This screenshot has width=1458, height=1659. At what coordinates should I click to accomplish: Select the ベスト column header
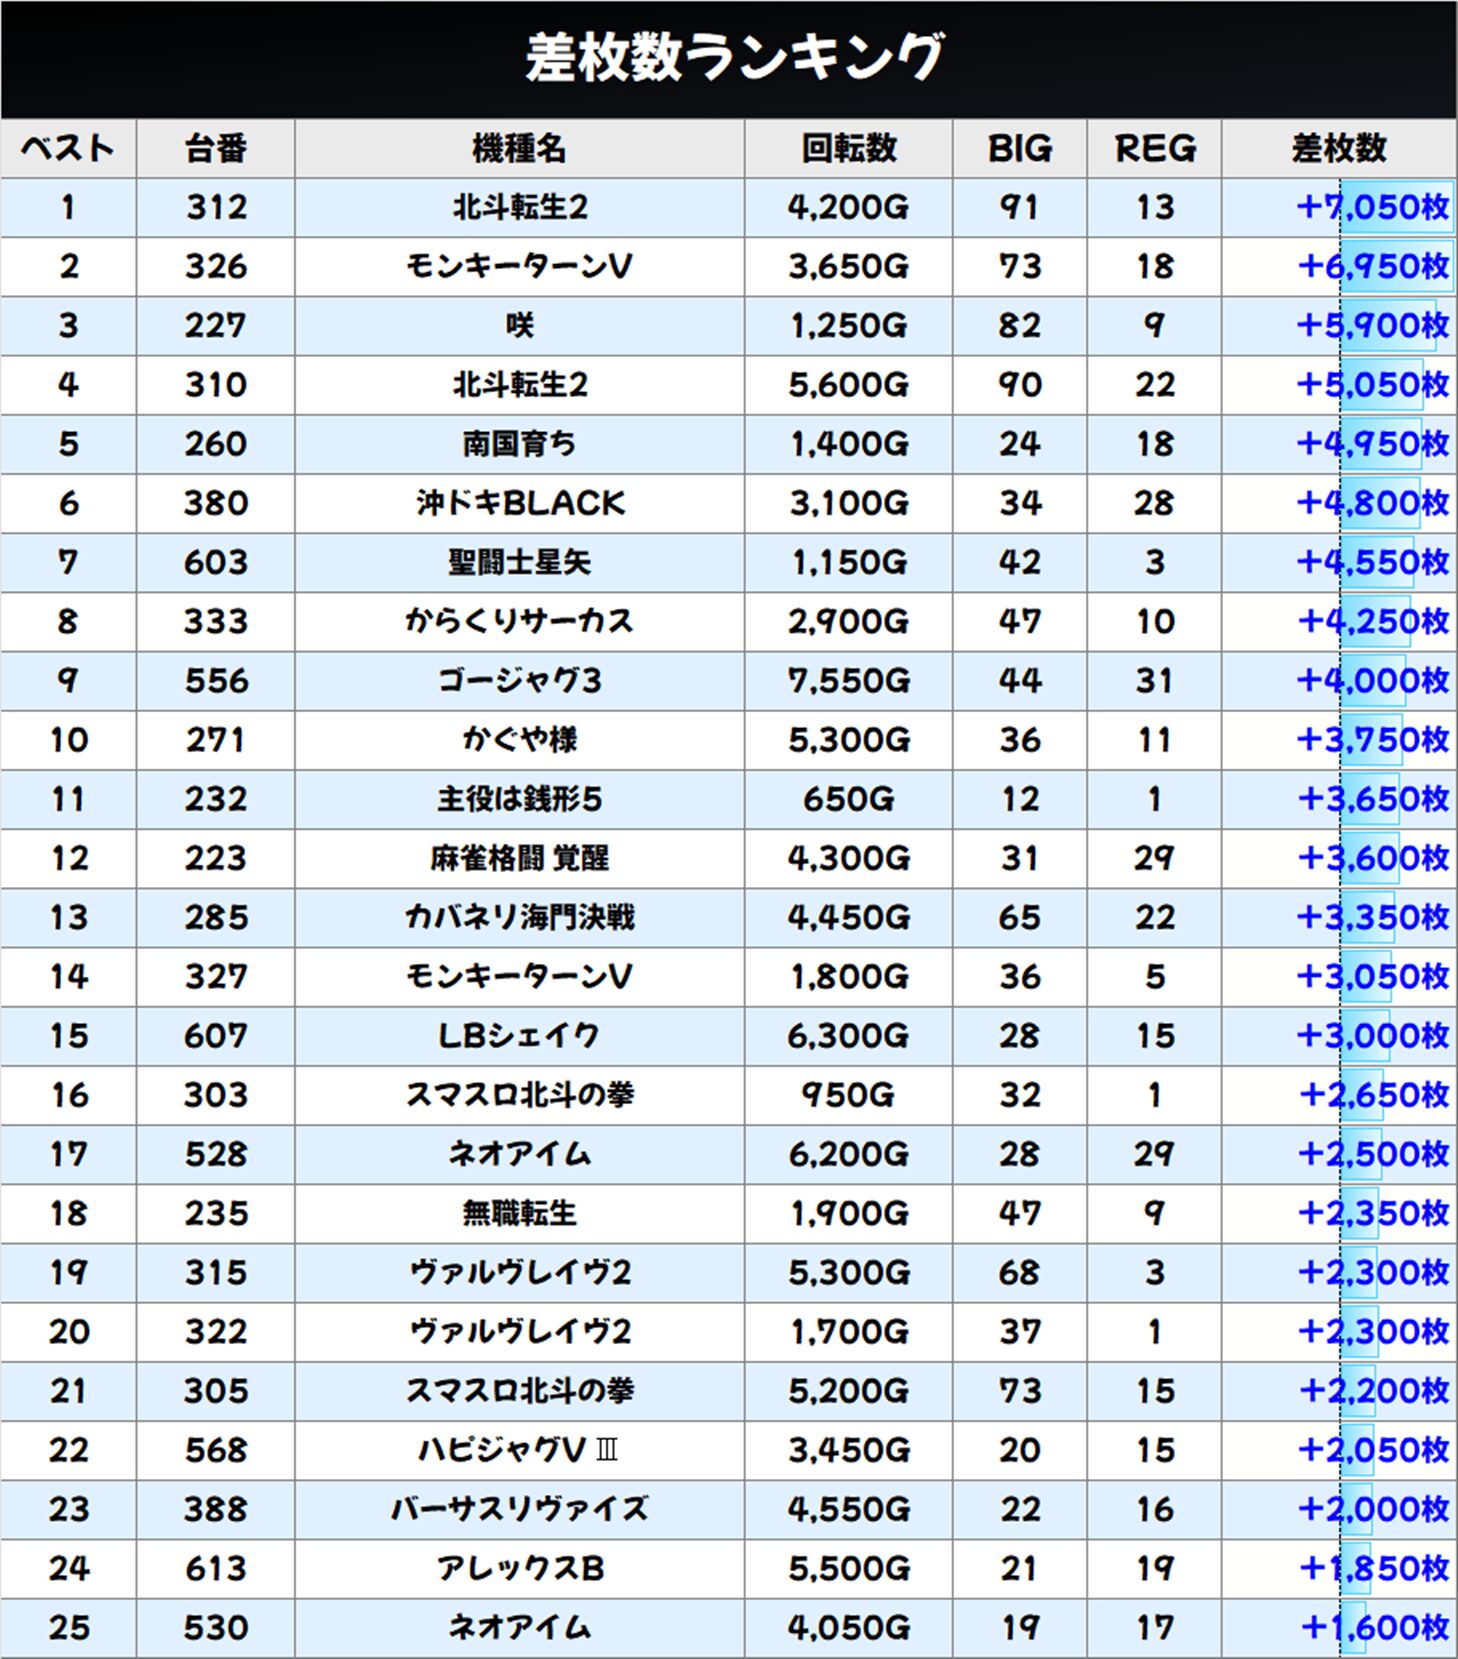68,149
